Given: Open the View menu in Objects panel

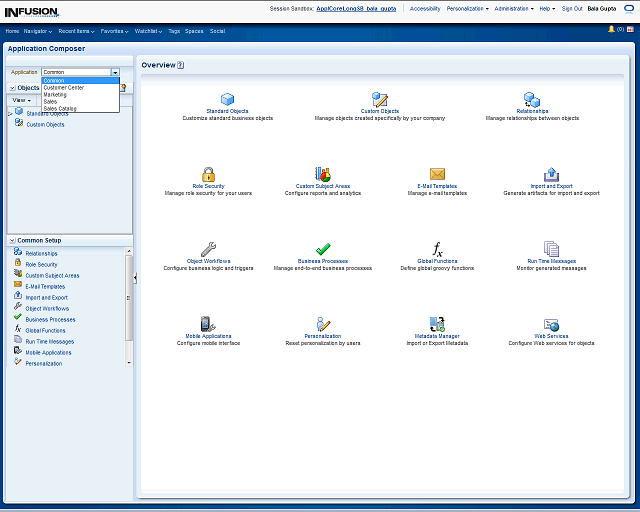Looking at the screenshot, I should click(21, 100).
